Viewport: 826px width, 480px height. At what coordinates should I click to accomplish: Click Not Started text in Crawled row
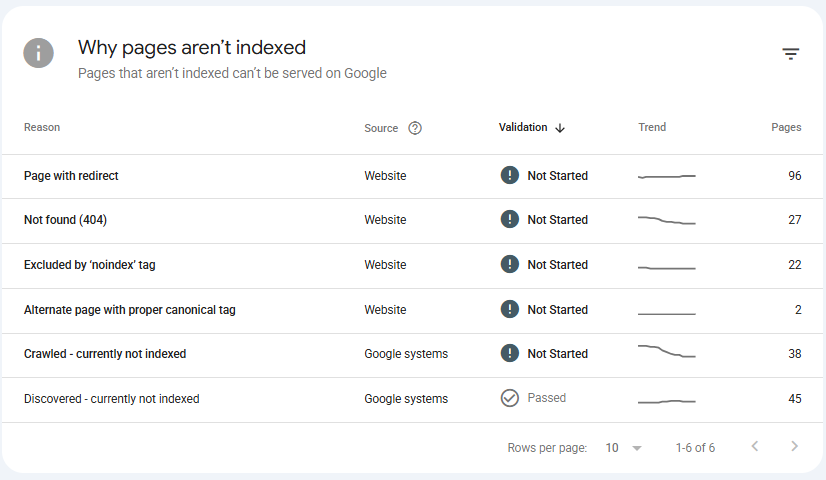point(557,354)
